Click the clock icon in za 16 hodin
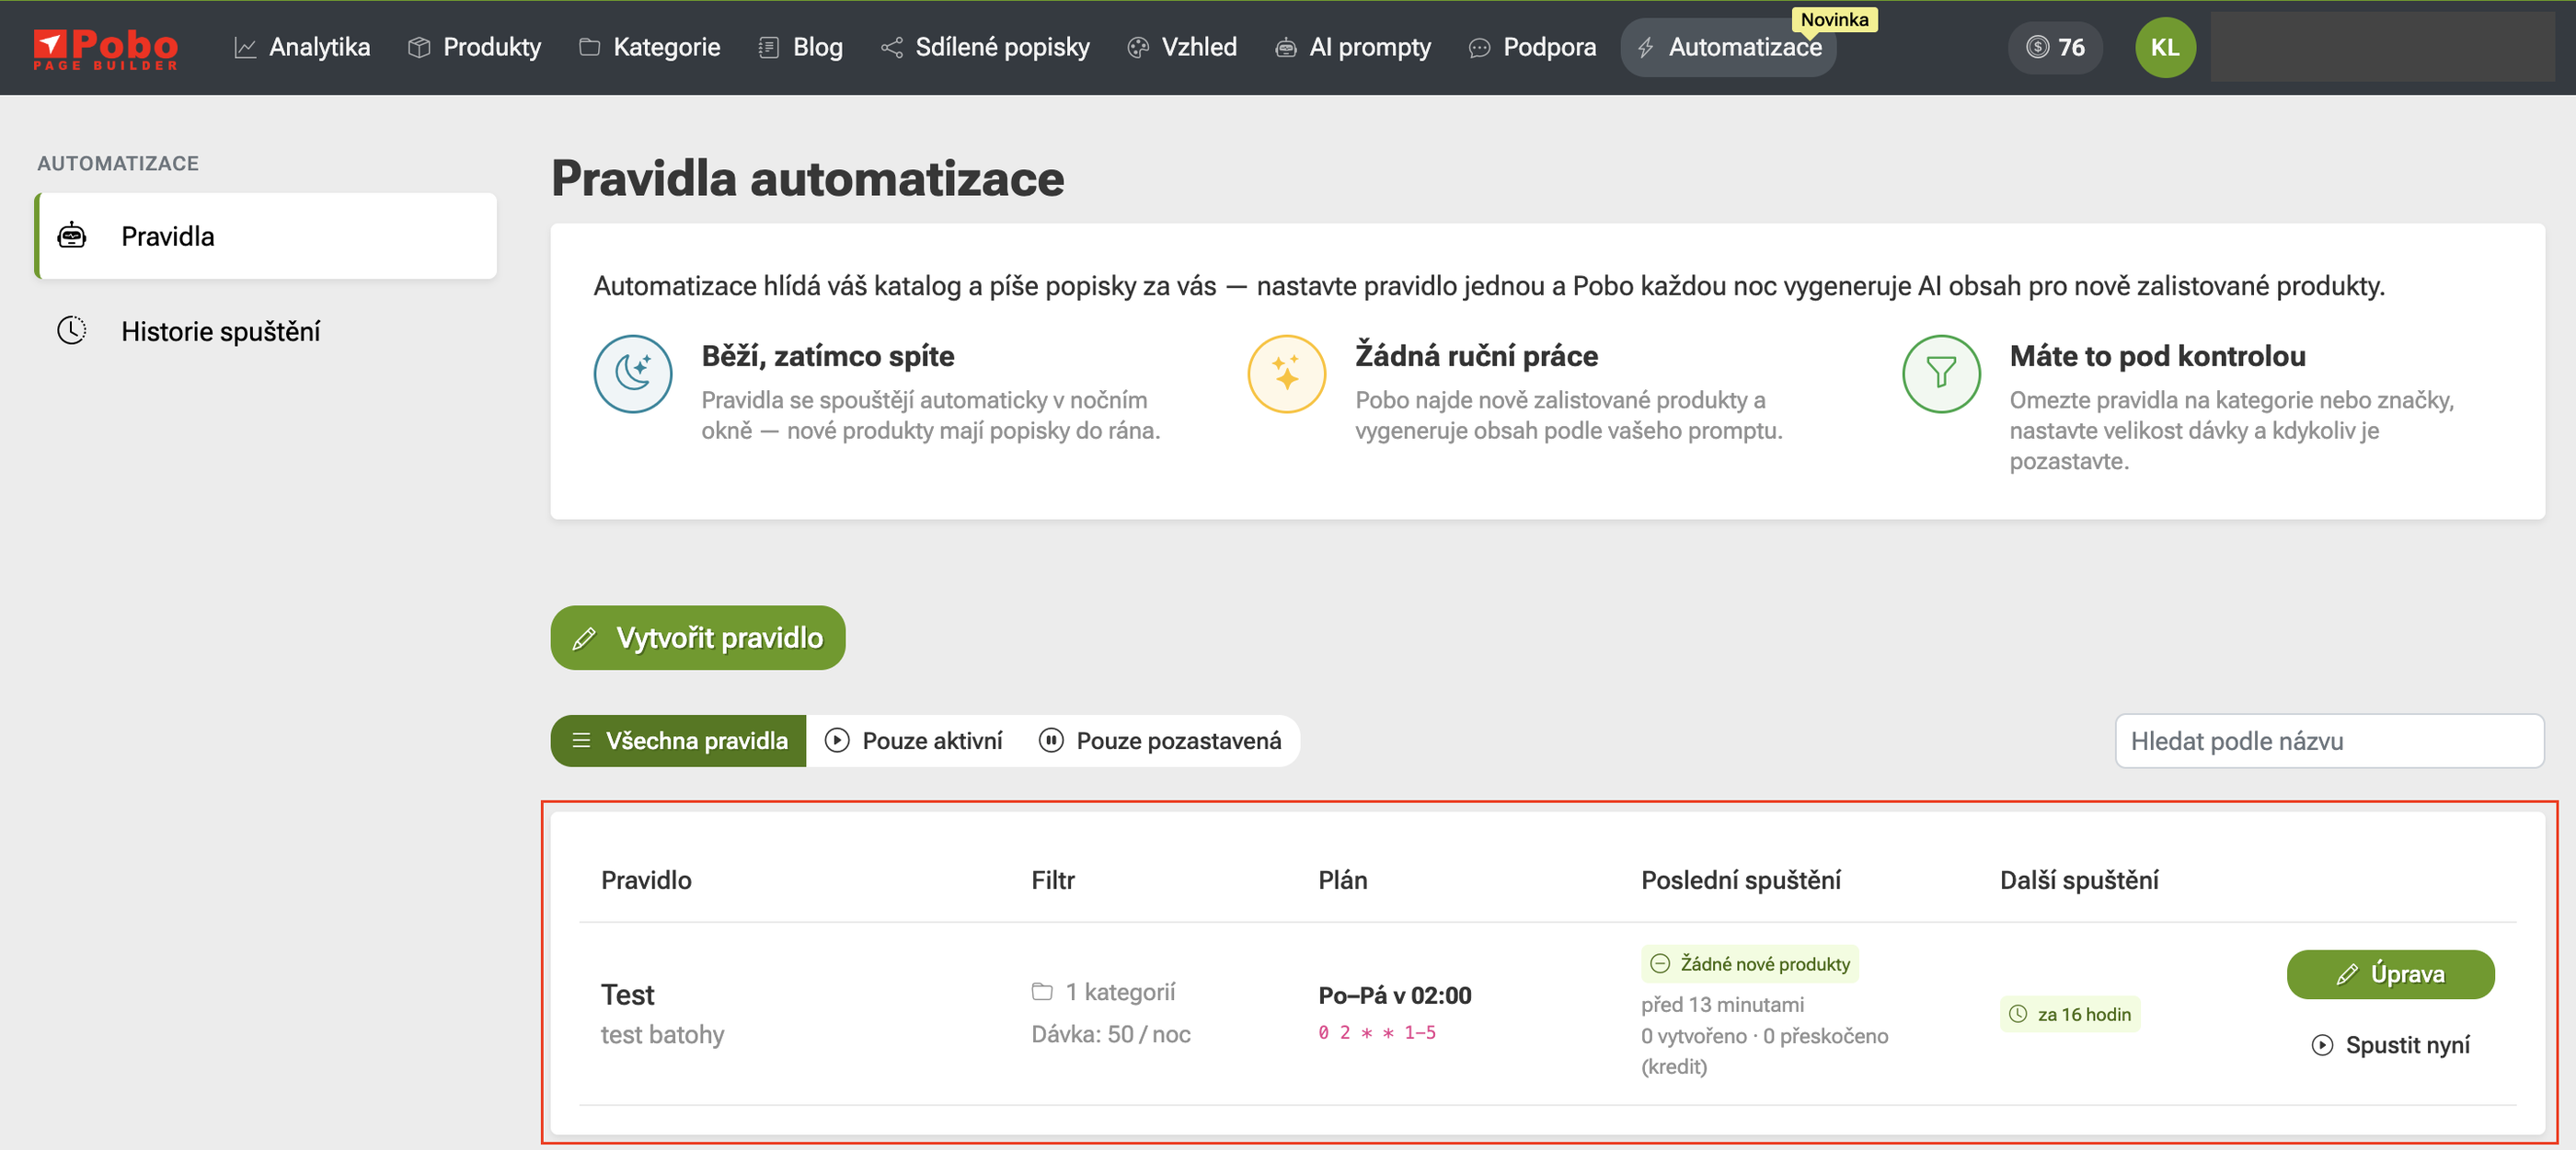 point(2018,1014)
